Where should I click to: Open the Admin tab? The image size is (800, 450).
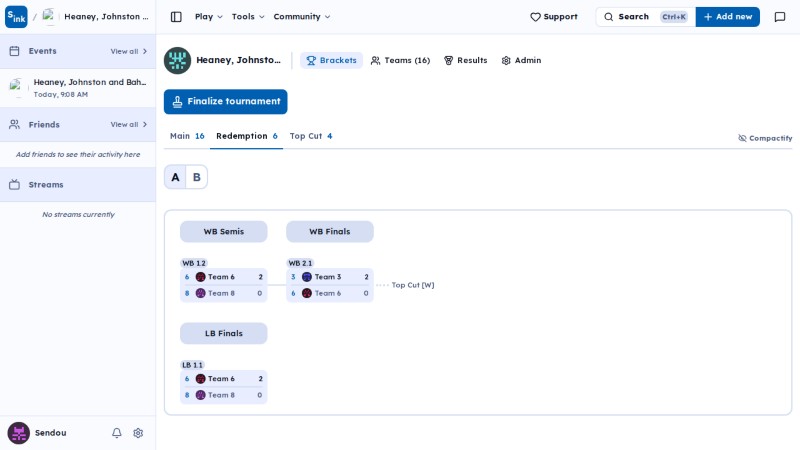tap(521, 60)
